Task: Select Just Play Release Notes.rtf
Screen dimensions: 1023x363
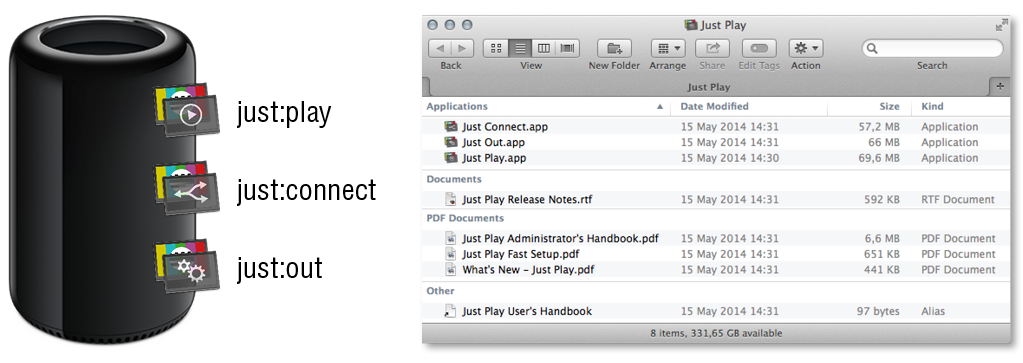Action: (x=527, y=199)
